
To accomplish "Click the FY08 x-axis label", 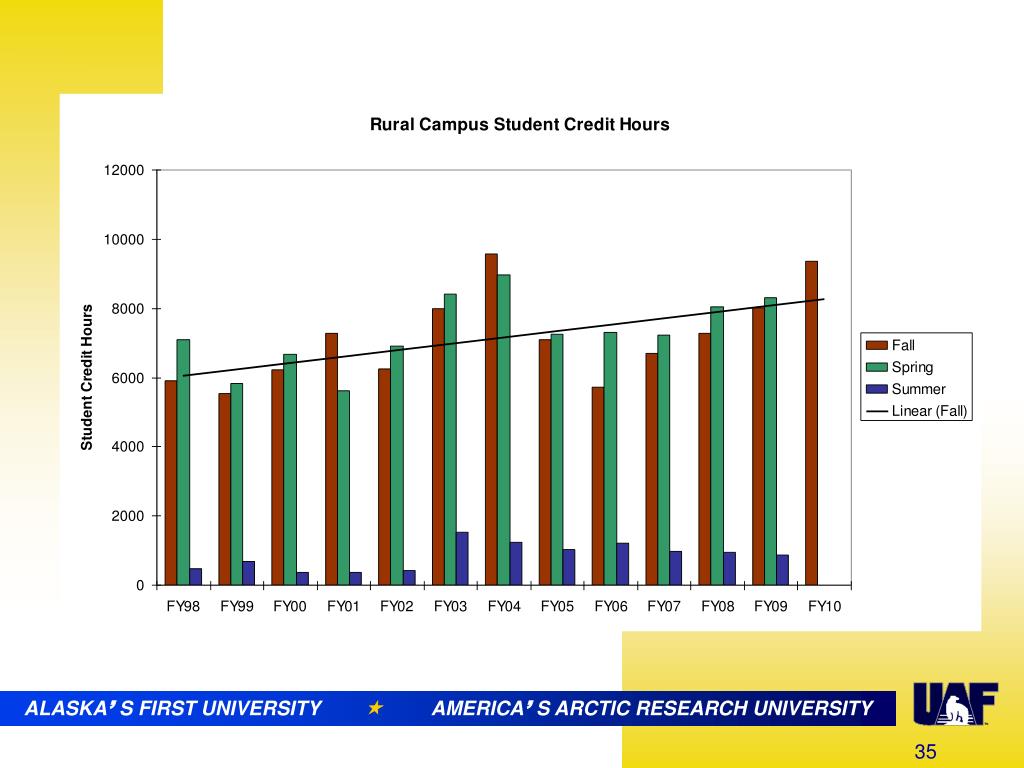I will click(717, 607).
